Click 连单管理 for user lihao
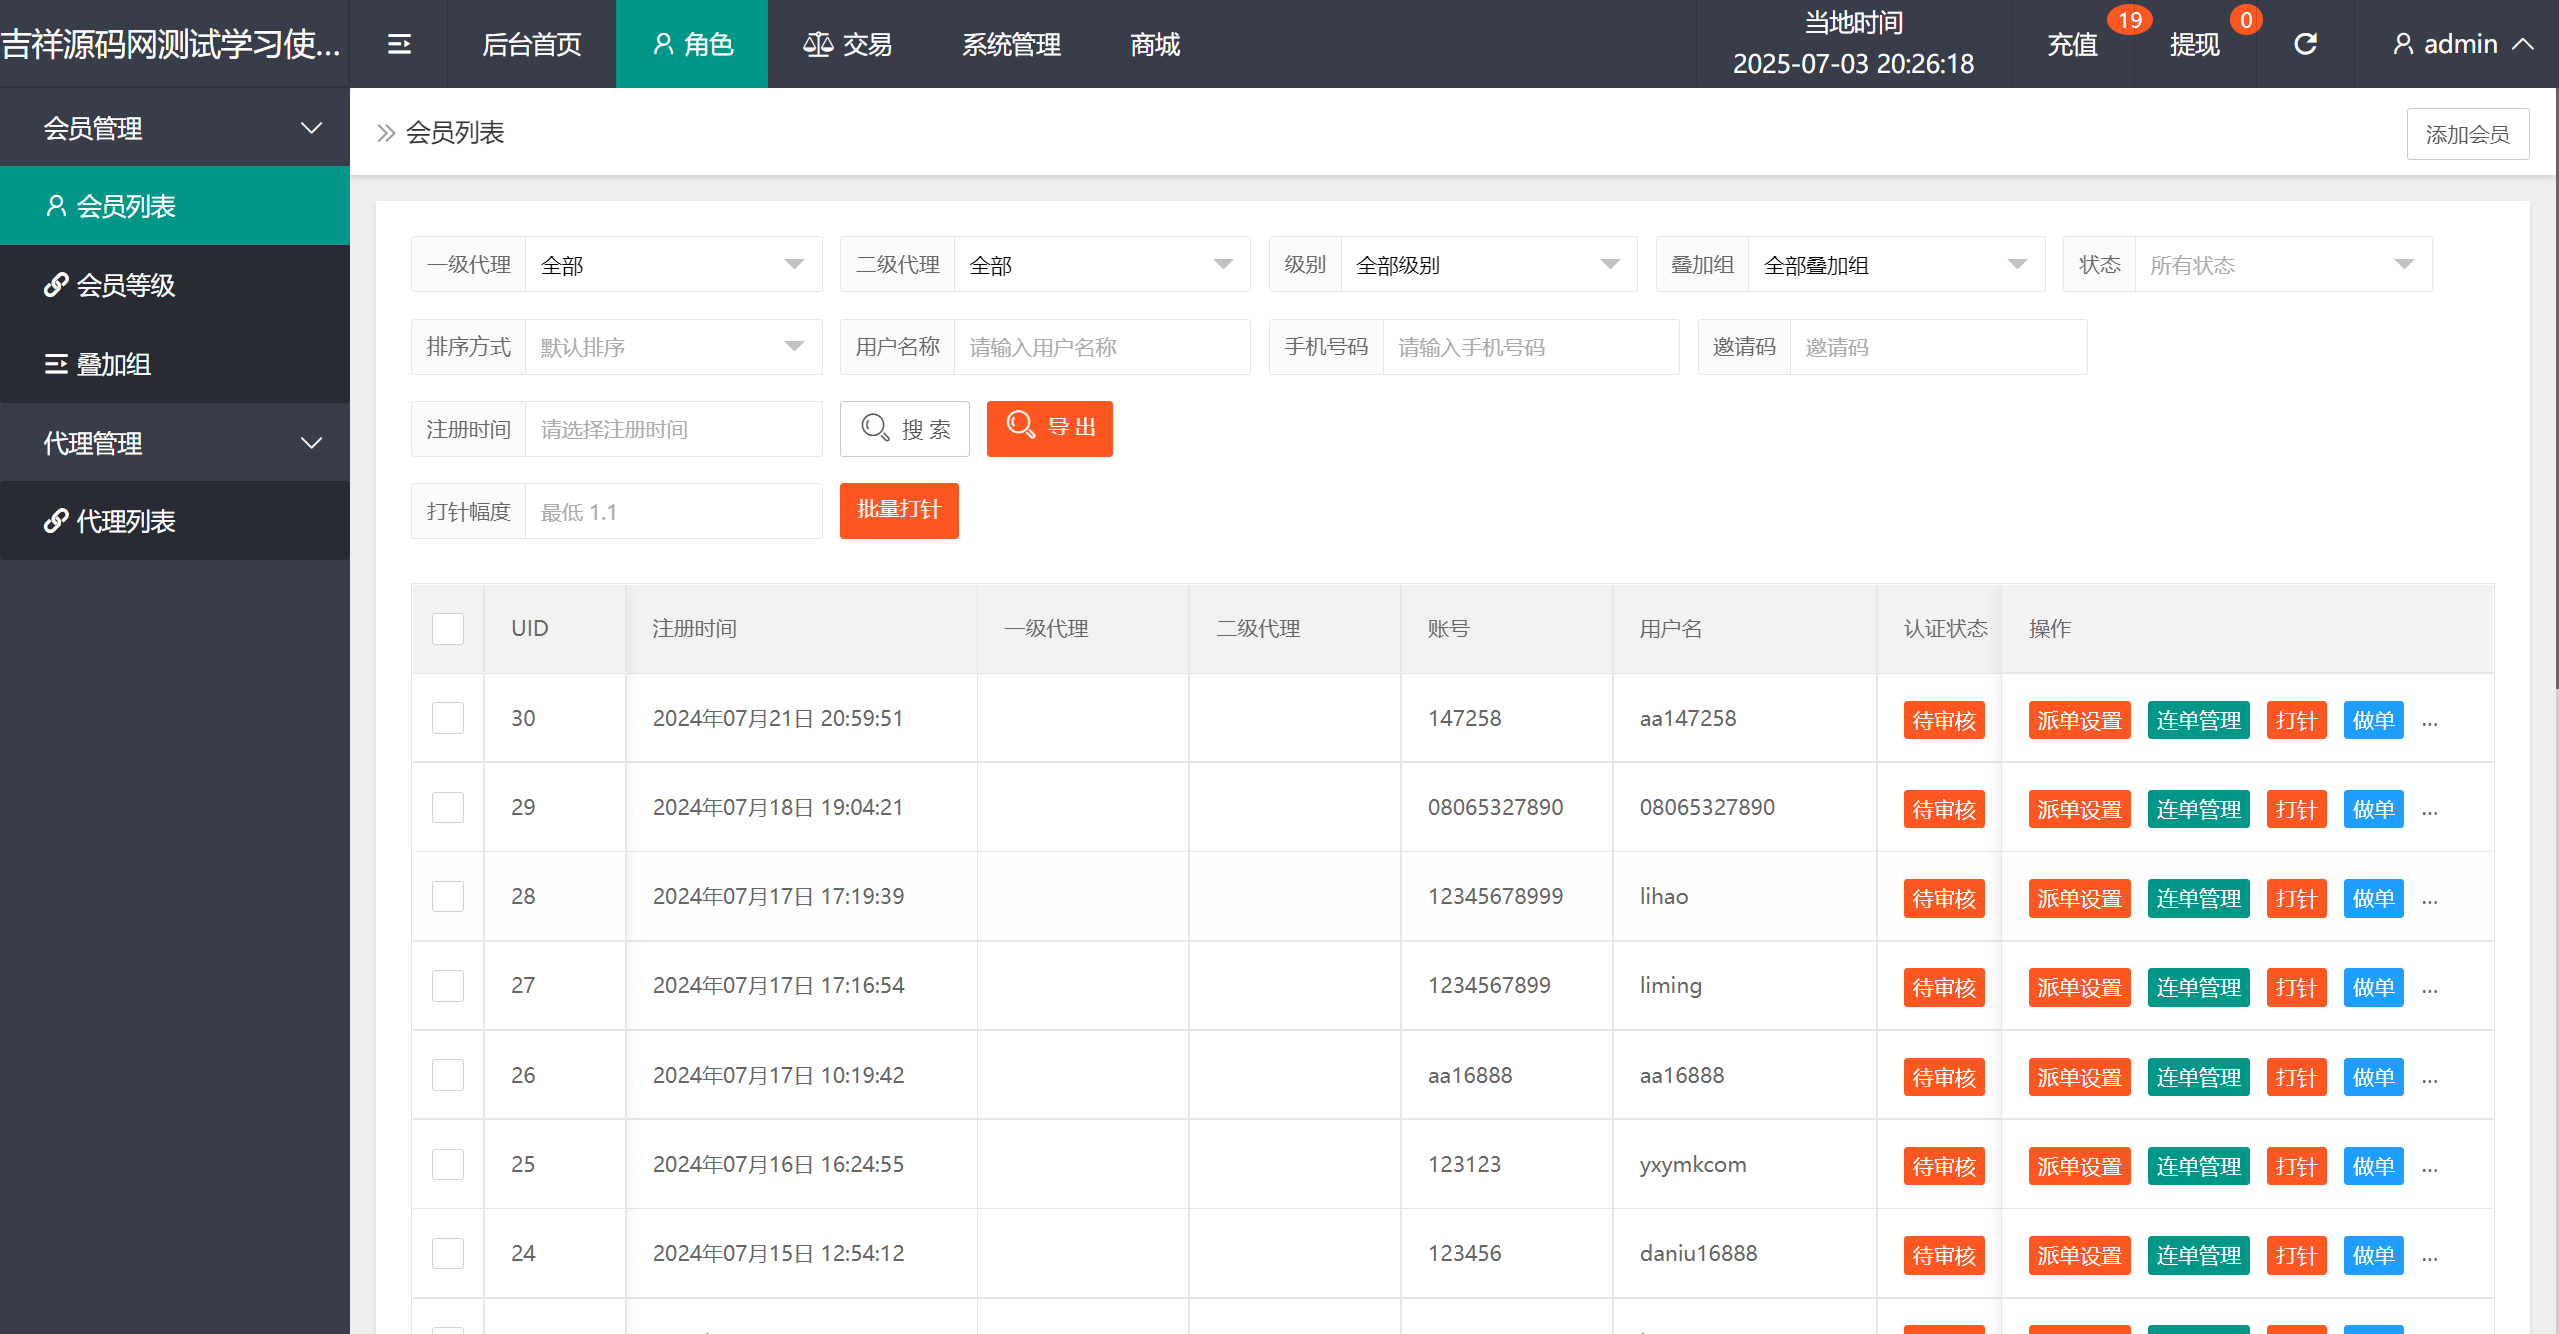This screenshot has height=1334, width=2559. (2198, 898)
